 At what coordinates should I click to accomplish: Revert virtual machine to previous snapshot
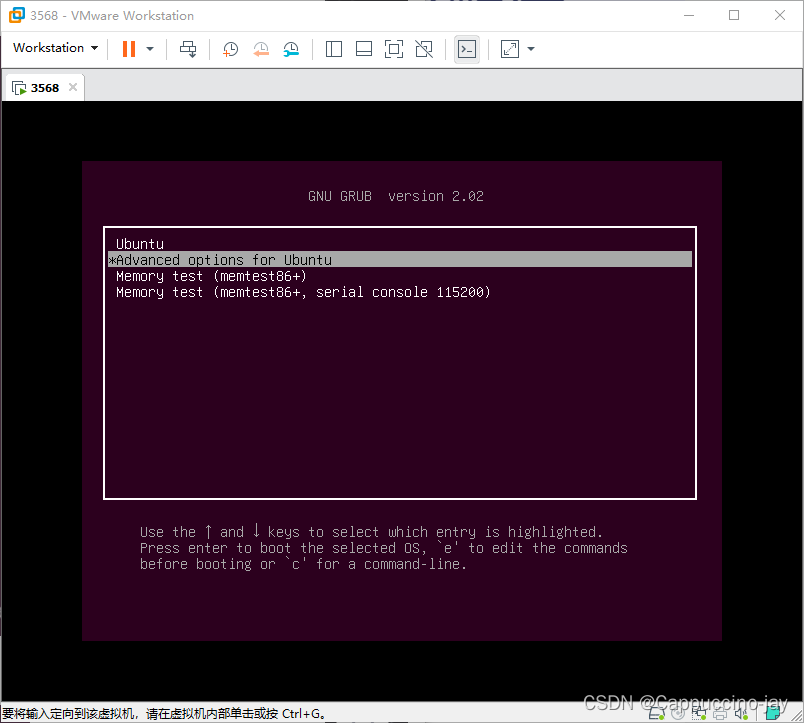click(x=261, y=49)
